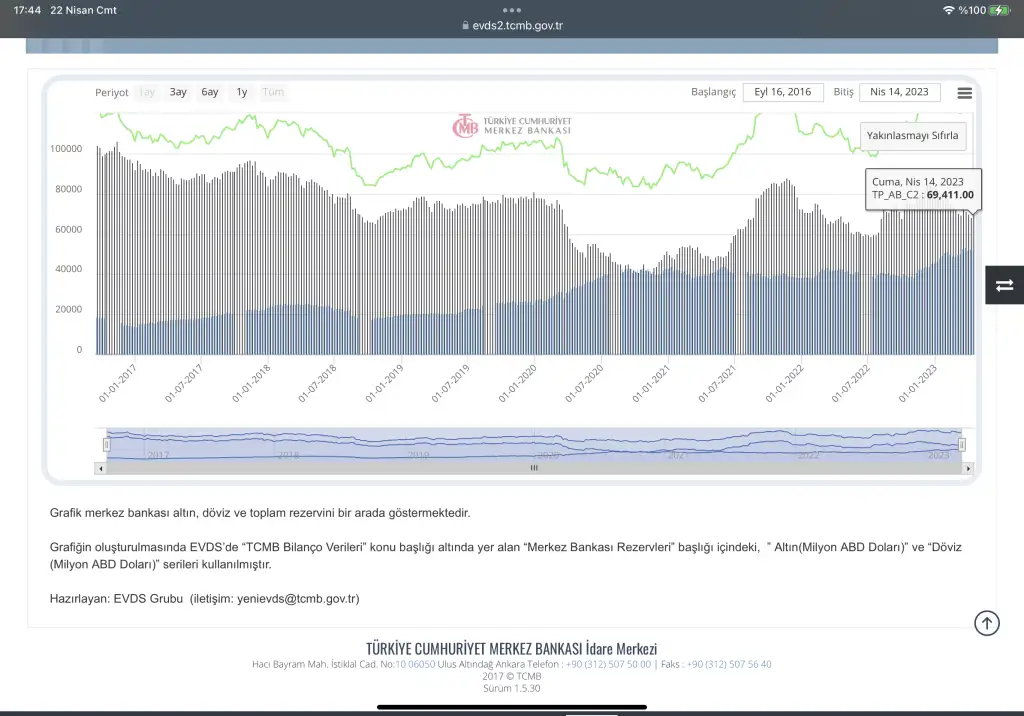Click the y-axis value 20000
The image size is (1024, 716).
[x=69, y=310]
